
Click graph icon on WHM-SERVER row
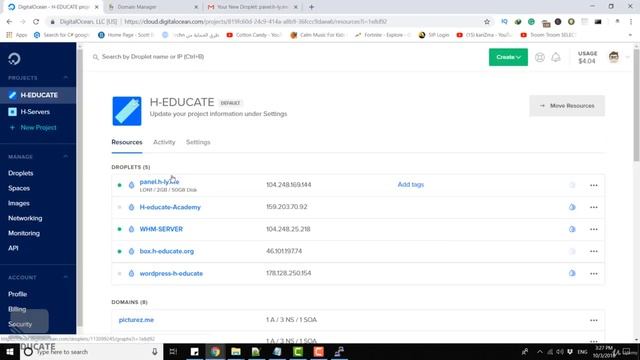572,229
